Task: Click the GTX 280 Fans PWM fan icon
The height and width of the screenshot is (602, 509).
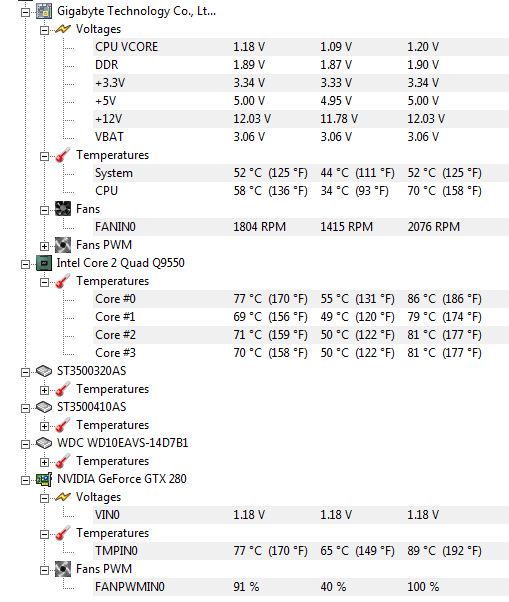Action: (x=63, y=569)
